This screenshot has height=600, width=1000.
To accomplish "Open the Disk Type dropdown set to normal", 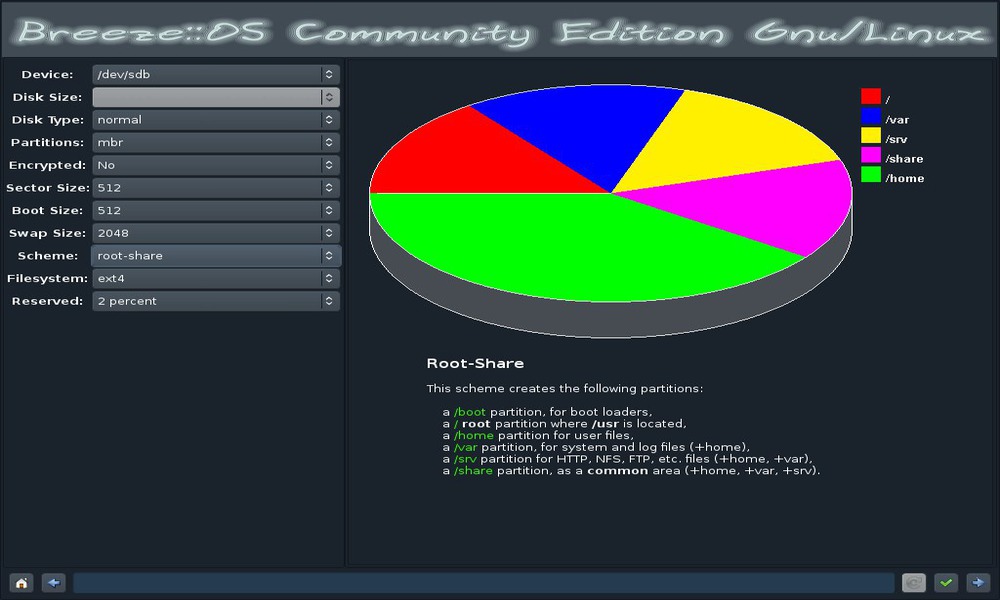I will coord(215,120).
